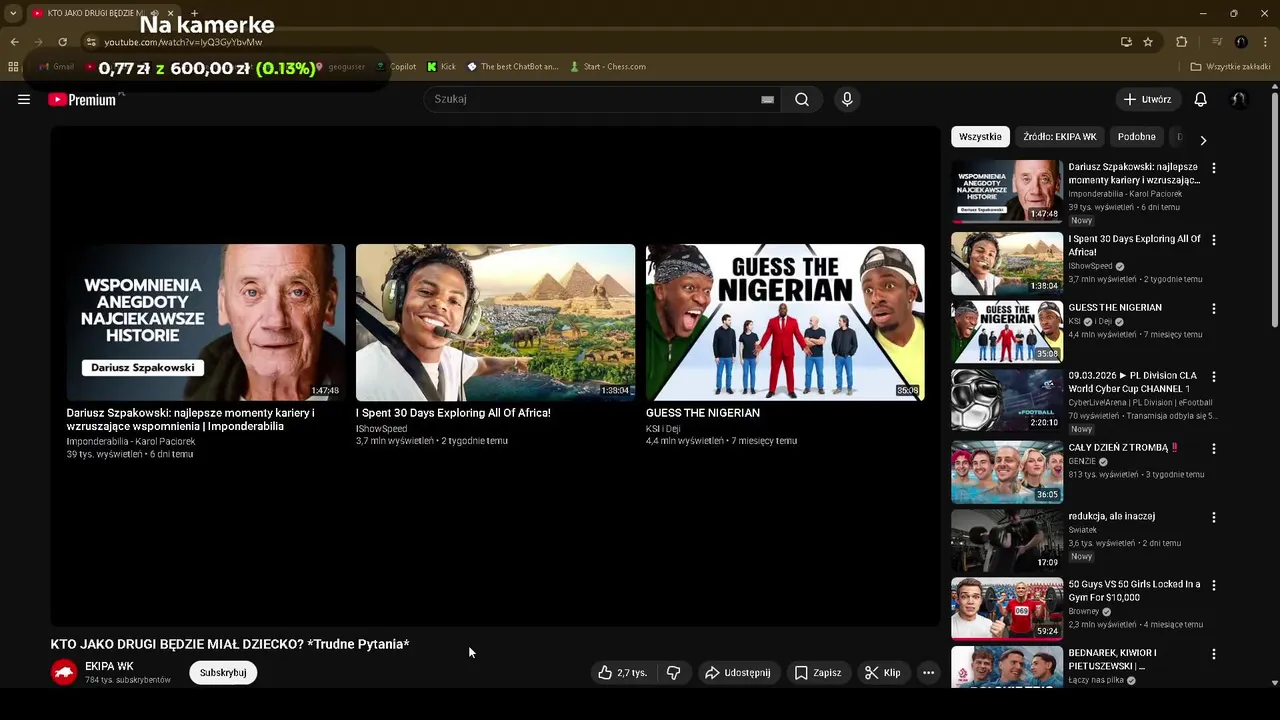Open GUESS THE NIGERIAN endscreen thumbnail
Viewport: 1280px width, 720px height.
click(x=785, y=322)
